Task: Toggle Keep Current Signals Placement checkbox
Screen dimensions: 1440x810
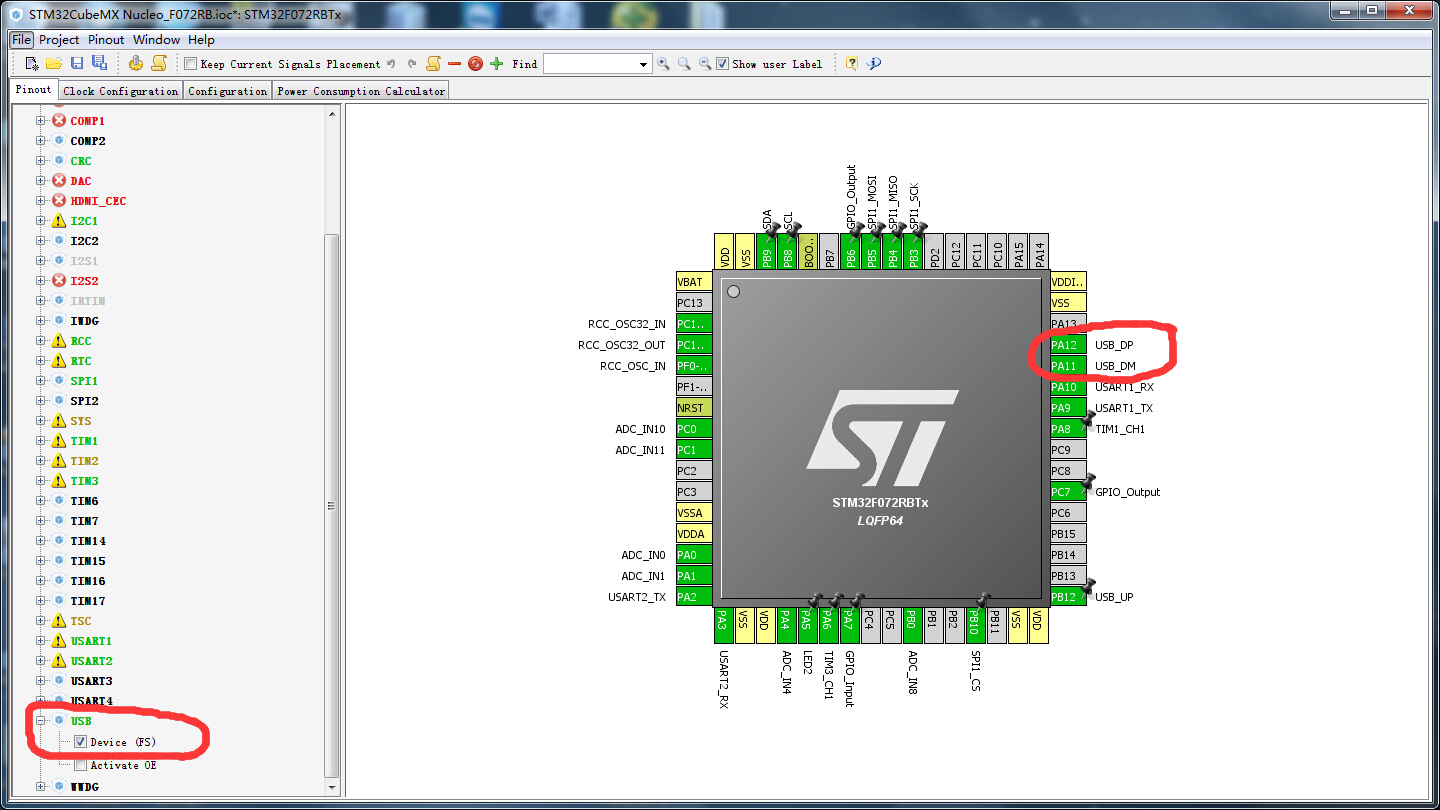Action: click(x=190, y=64)
